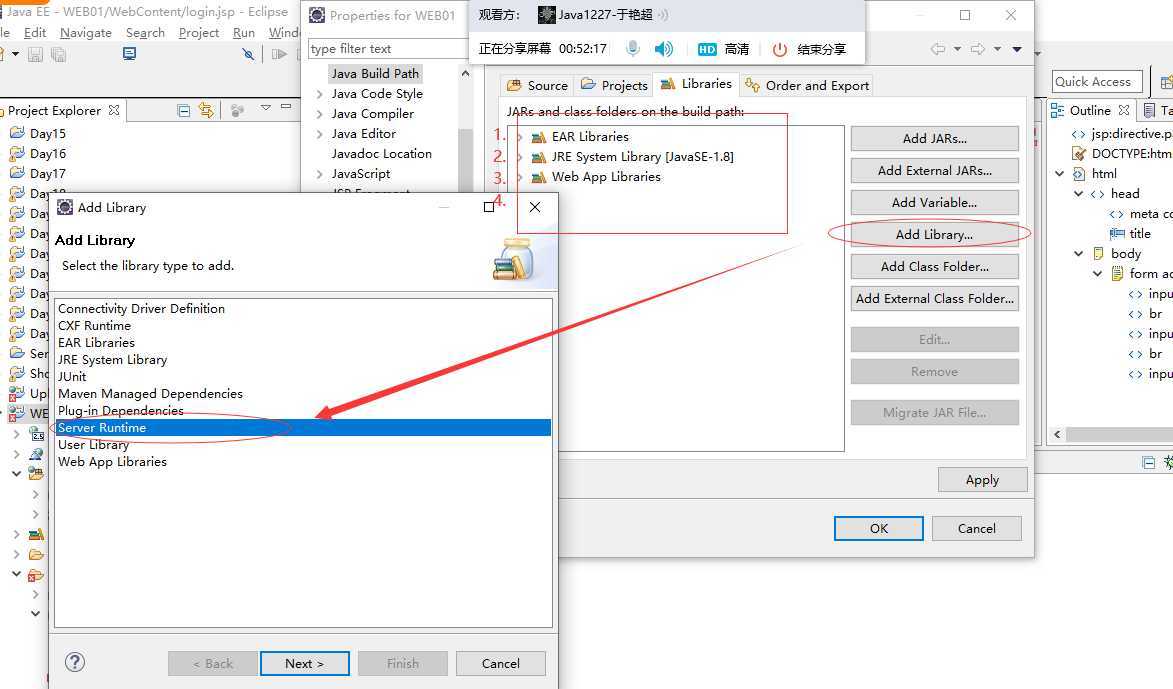Image resolution: width=1173 pixels, height=689 pixels.
Task: Select Java Build Path property page
Action: click(x=375, y=73)
